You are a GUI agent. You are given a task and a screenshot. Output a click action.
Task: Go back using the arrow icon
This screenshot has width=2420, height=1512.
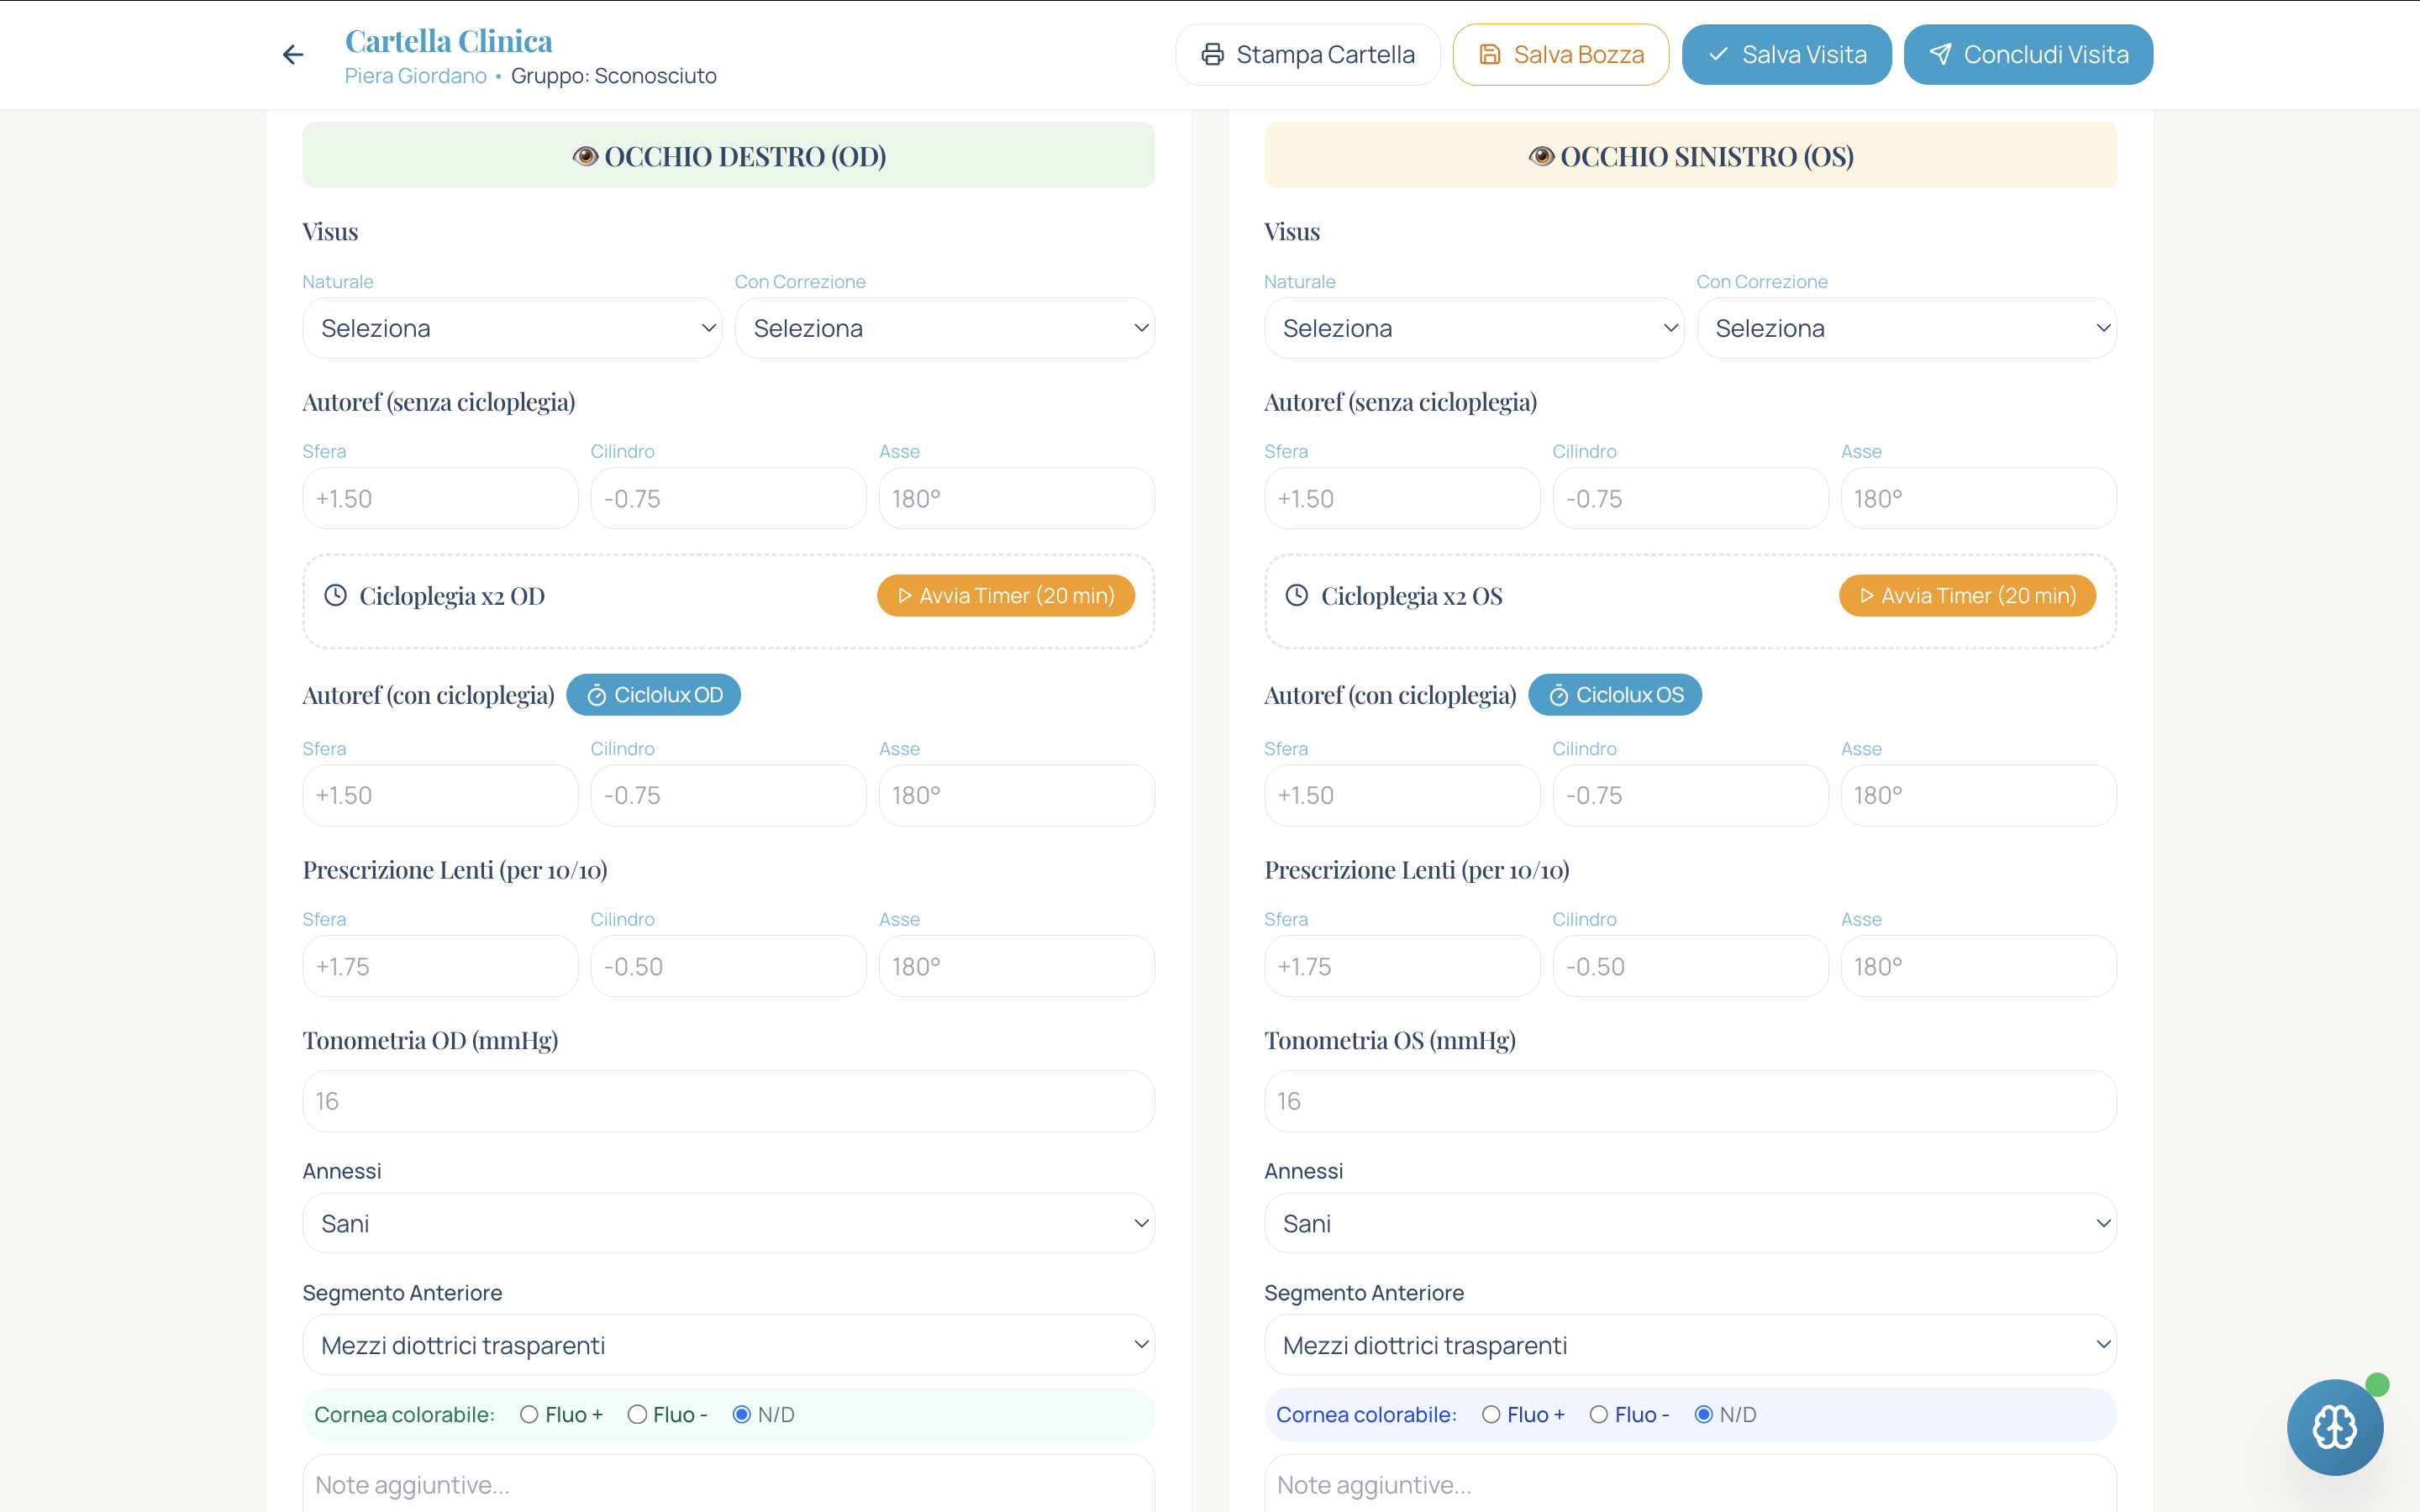click(x=292, y=55)
